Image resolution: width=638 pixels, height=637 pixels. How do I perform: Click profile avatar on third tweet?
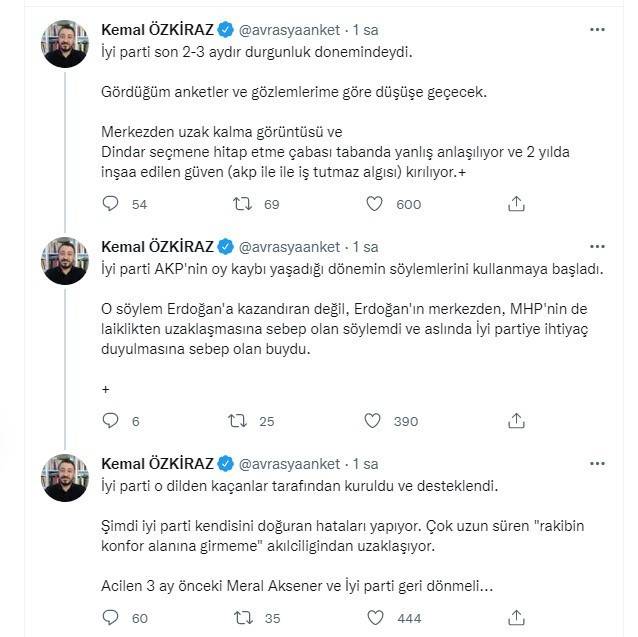click(63, 477)
